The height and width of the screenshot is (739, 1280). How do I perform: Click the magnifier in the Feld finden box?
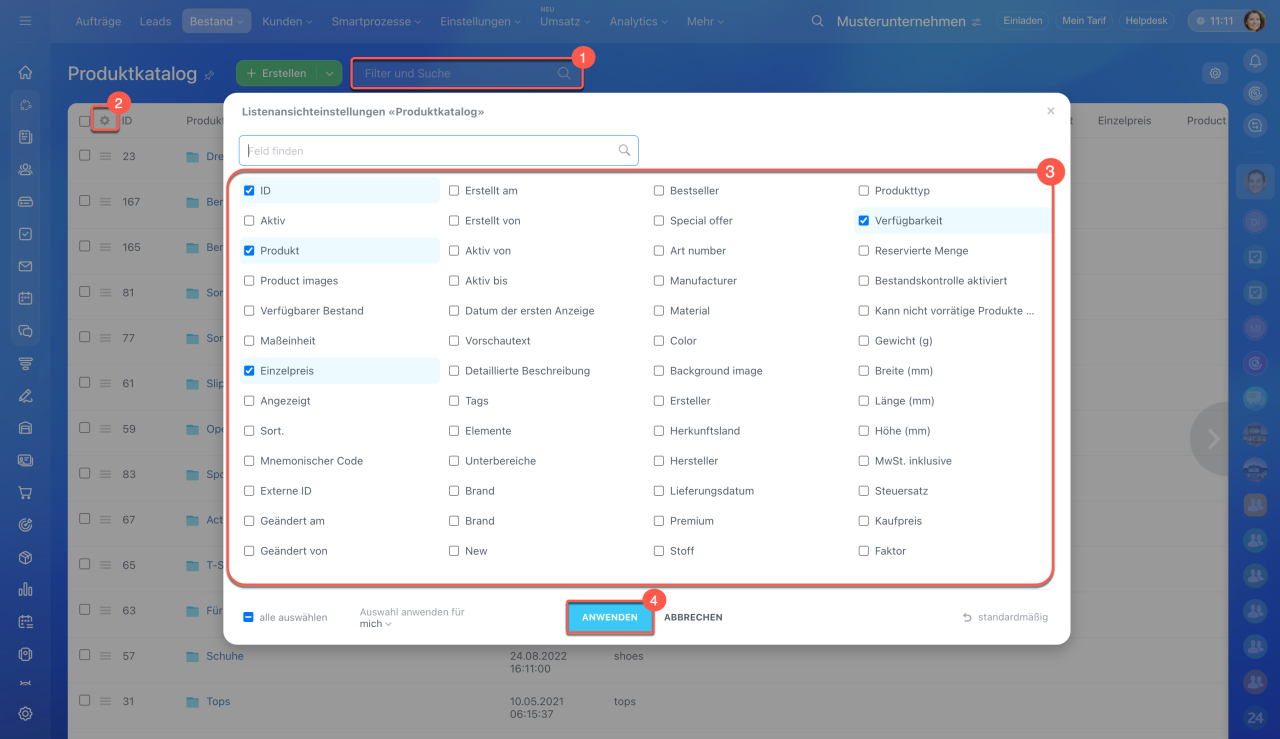coord(624,151)
